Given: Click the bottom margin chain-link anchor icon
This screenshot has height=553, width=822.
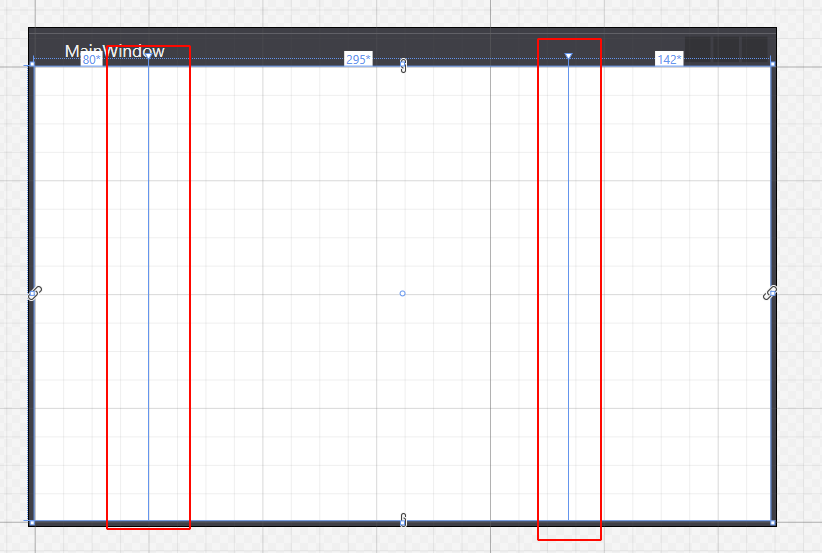Looking at the screenshot, I should coord(403,520).
